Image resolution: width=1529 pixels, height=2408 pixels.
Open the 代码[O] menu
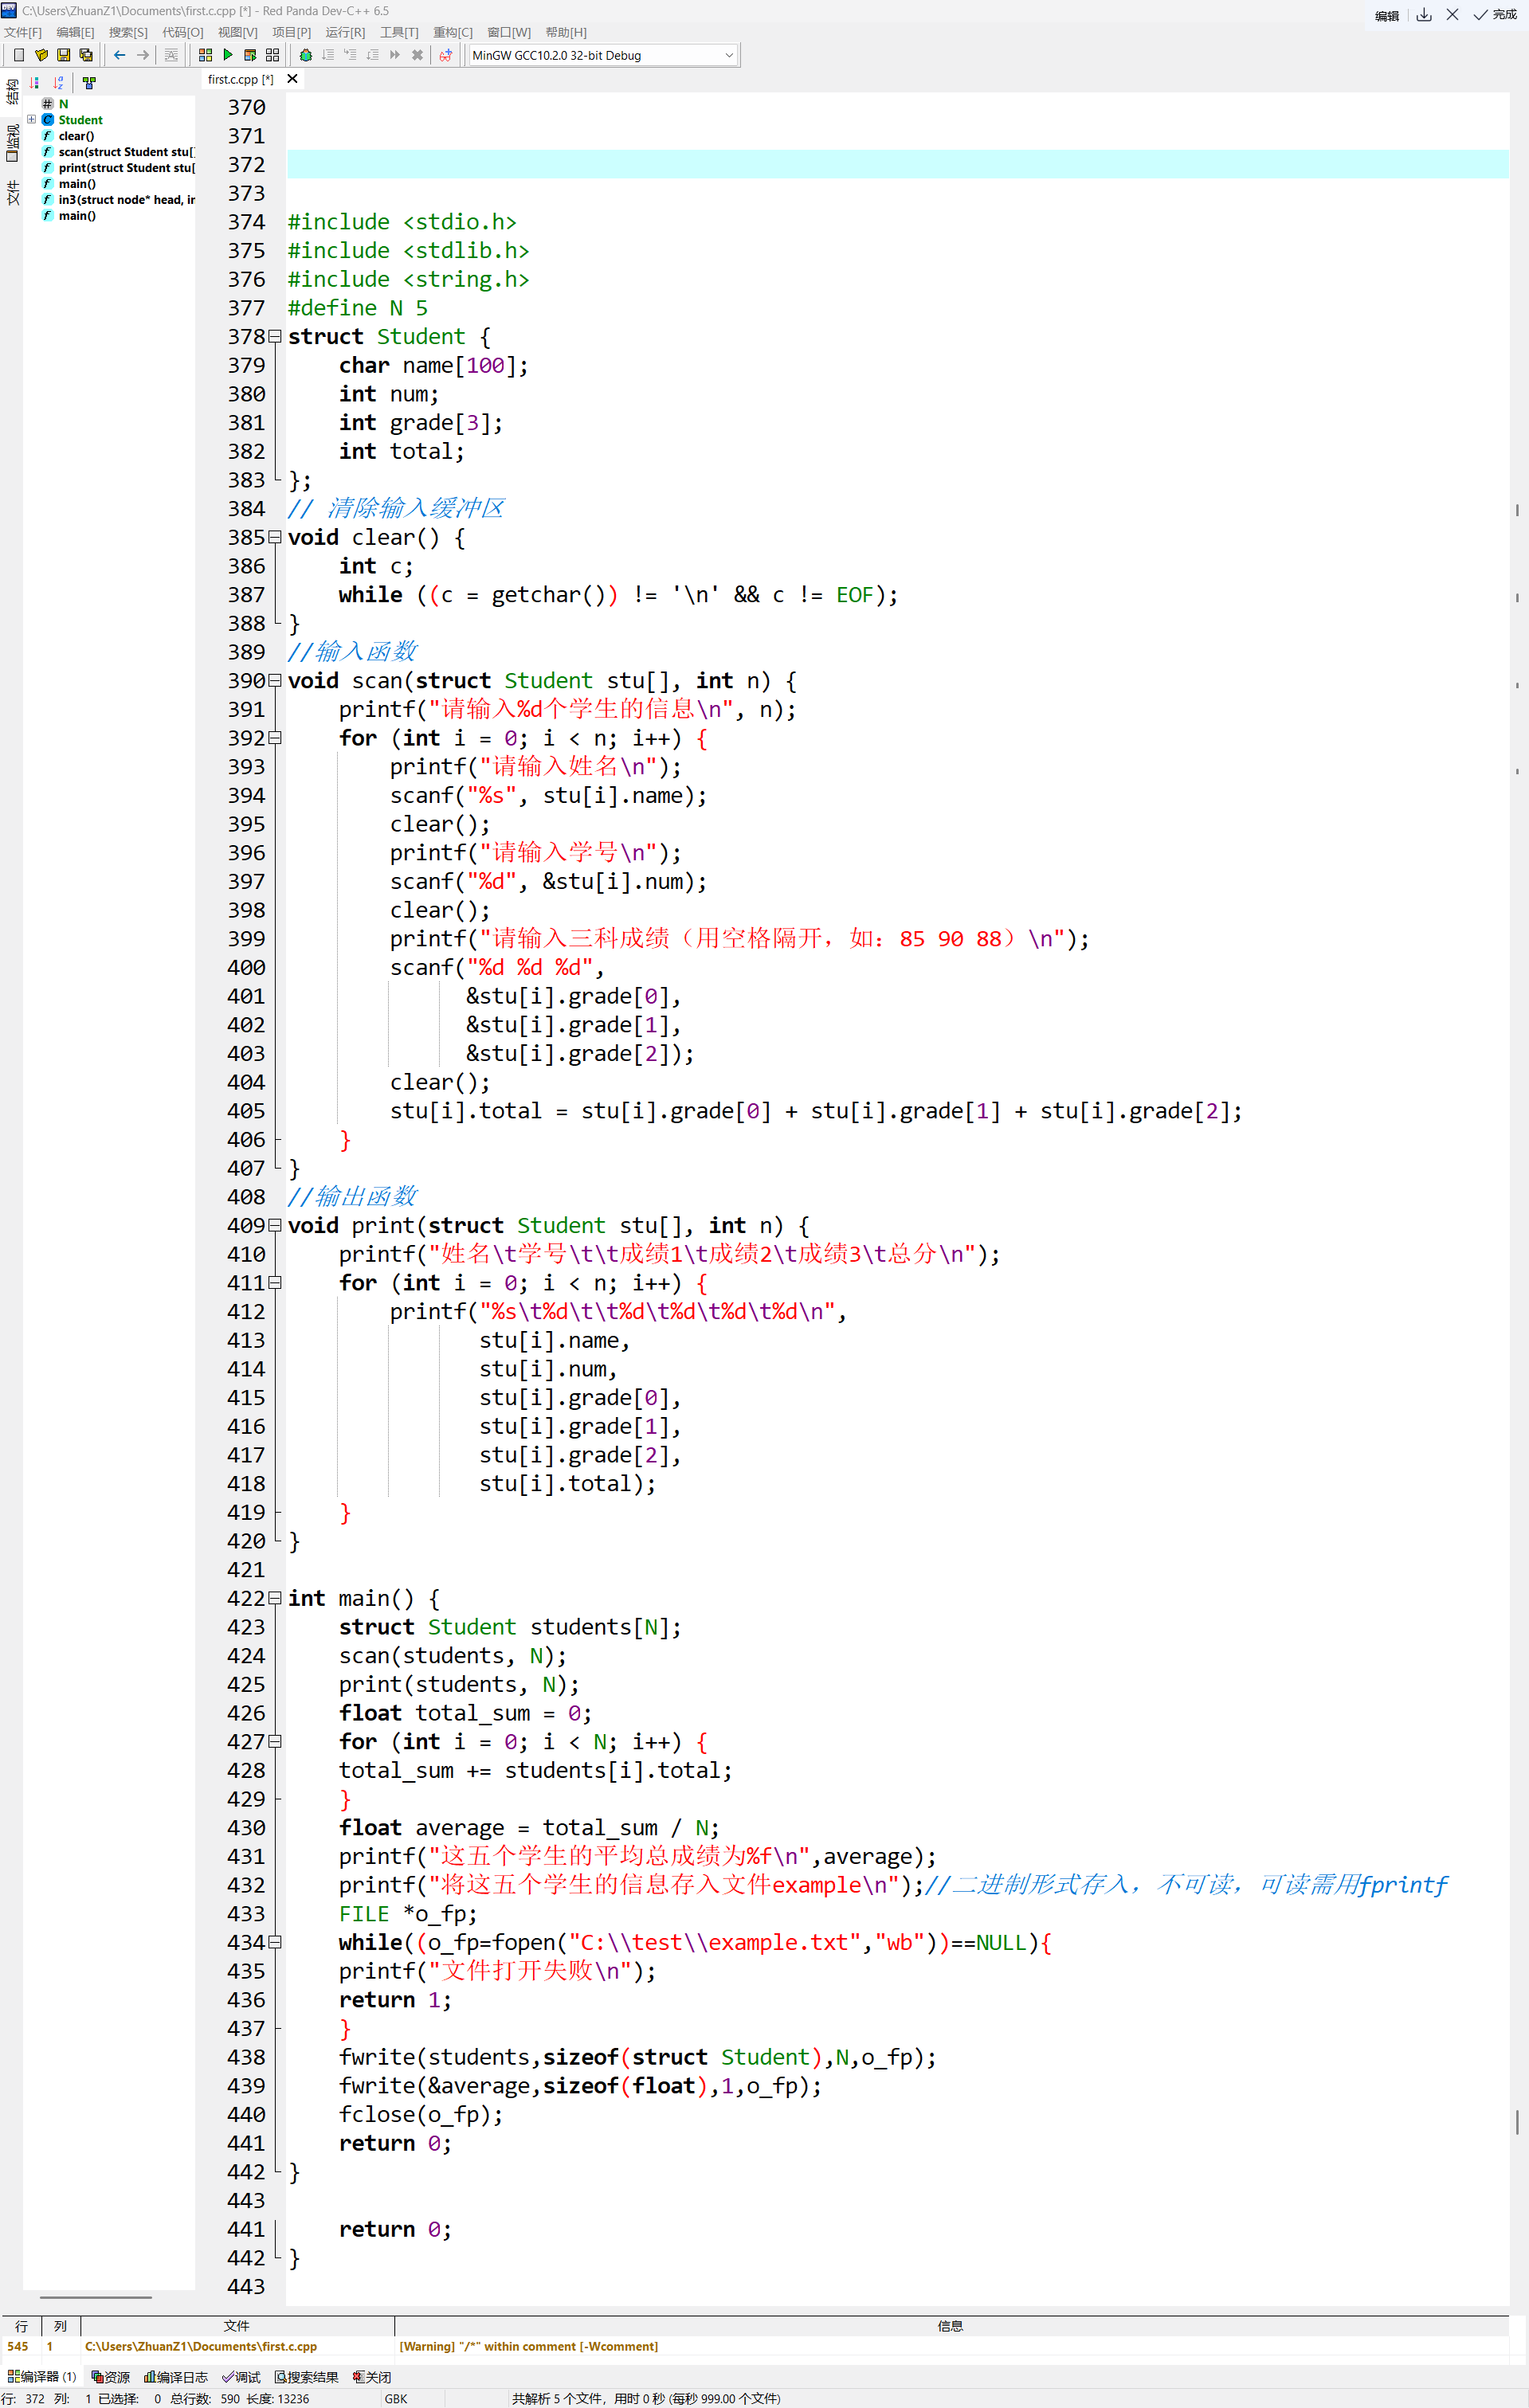tap(183, 33)
